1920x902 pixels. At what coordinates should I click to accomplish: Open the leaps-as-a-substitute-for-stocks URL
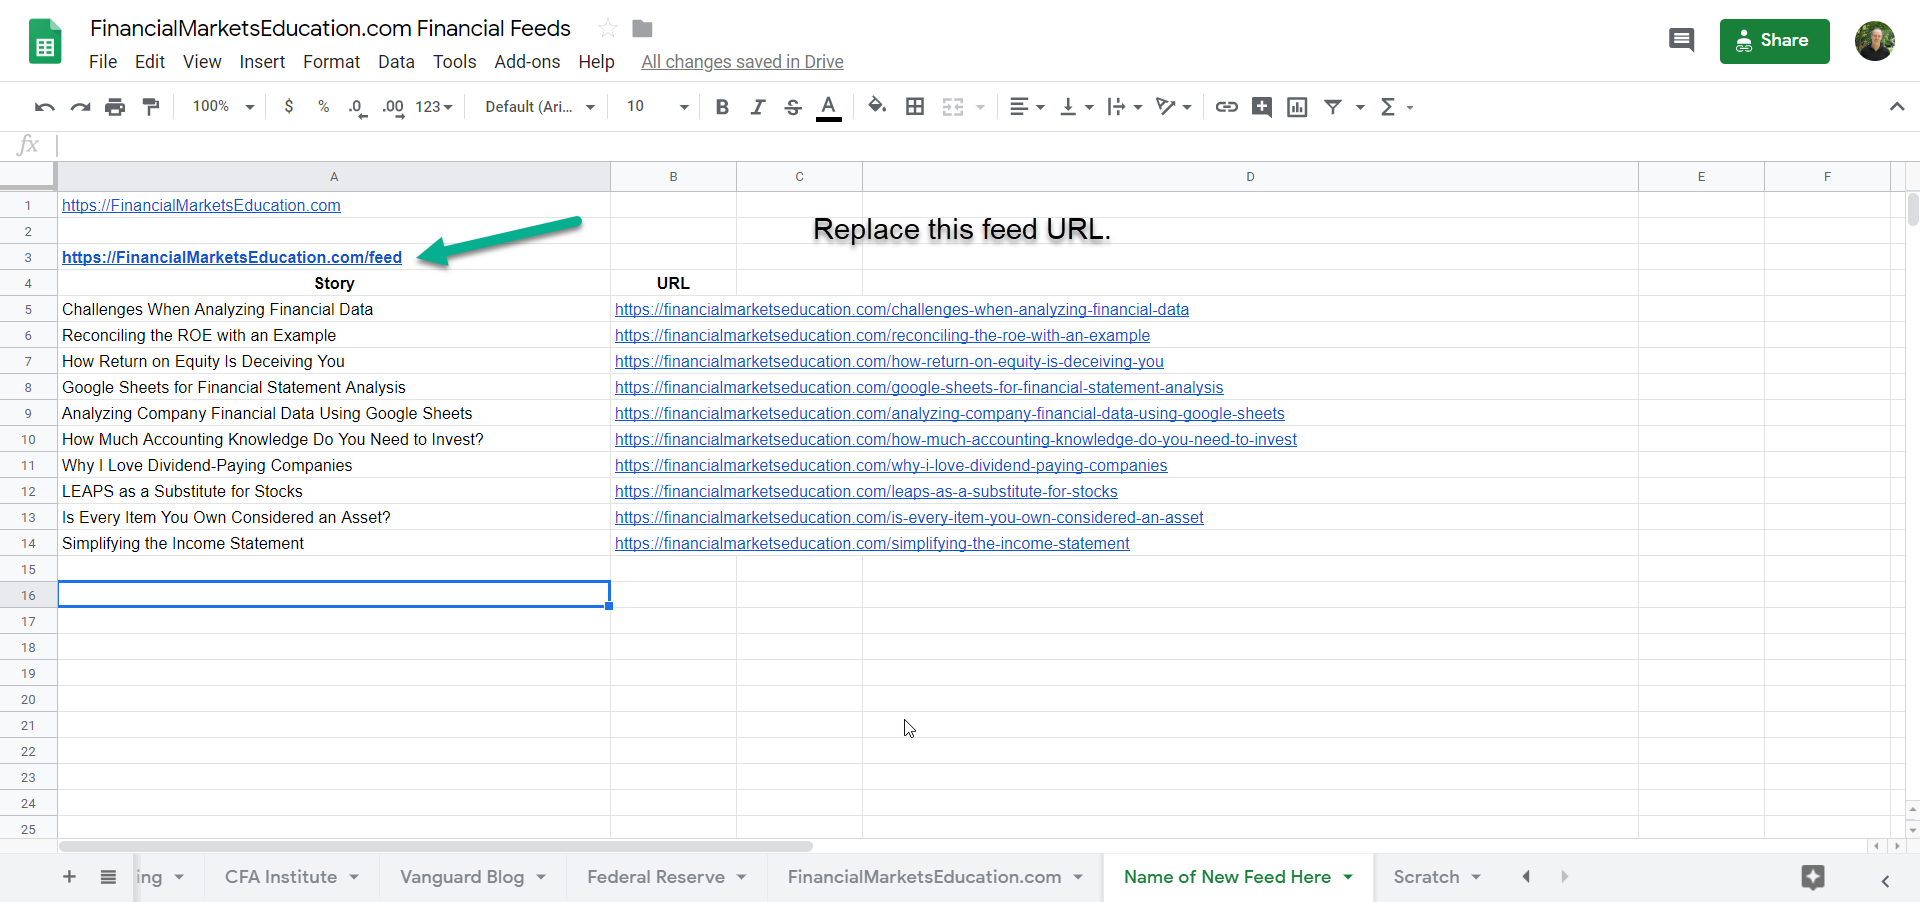click(866, 492)
